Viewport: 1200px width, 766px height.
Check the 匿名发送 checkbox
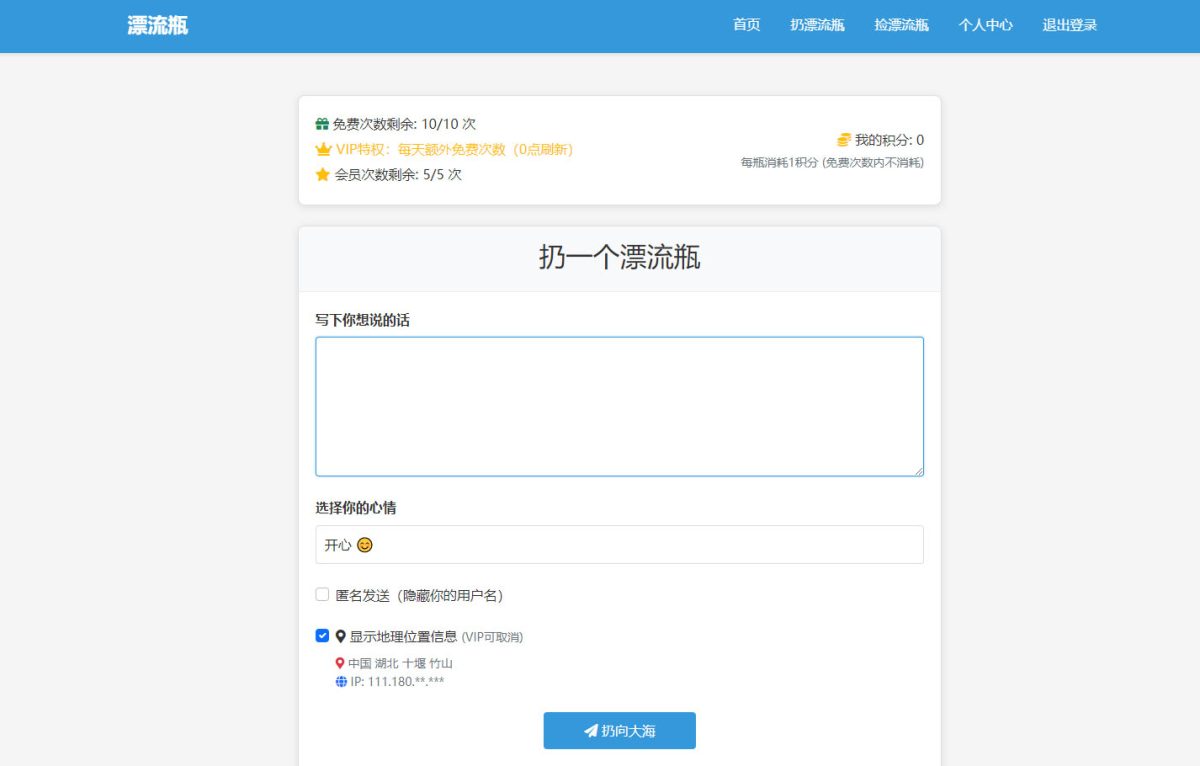[322, 594]
